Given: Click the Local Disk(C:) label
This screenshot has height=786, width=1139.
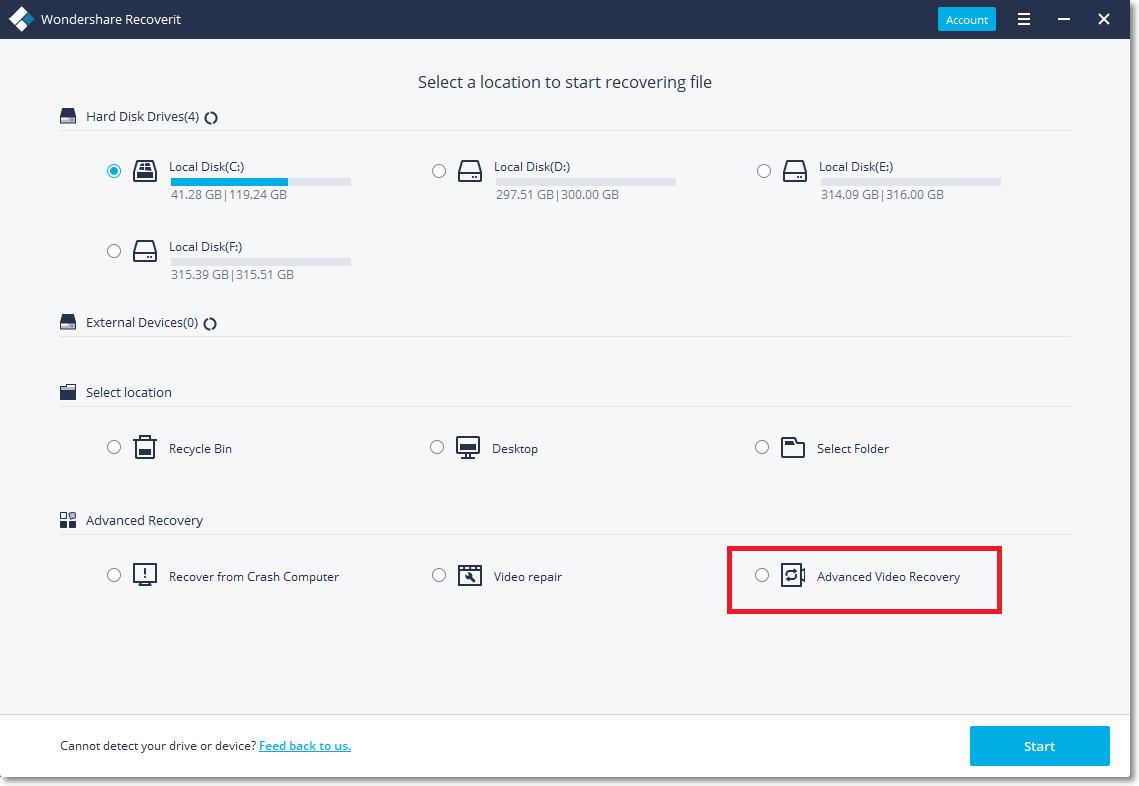Looking at the screenshot, I should click(206, 167).
